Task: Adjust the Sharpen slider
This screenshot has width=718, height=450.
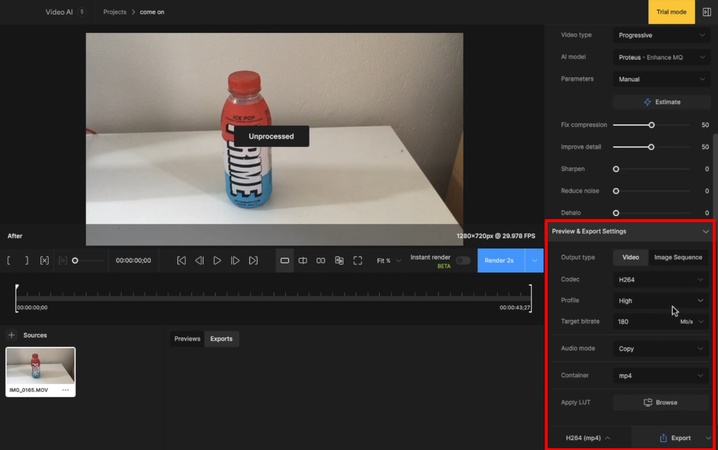Action: coord(616,169)
